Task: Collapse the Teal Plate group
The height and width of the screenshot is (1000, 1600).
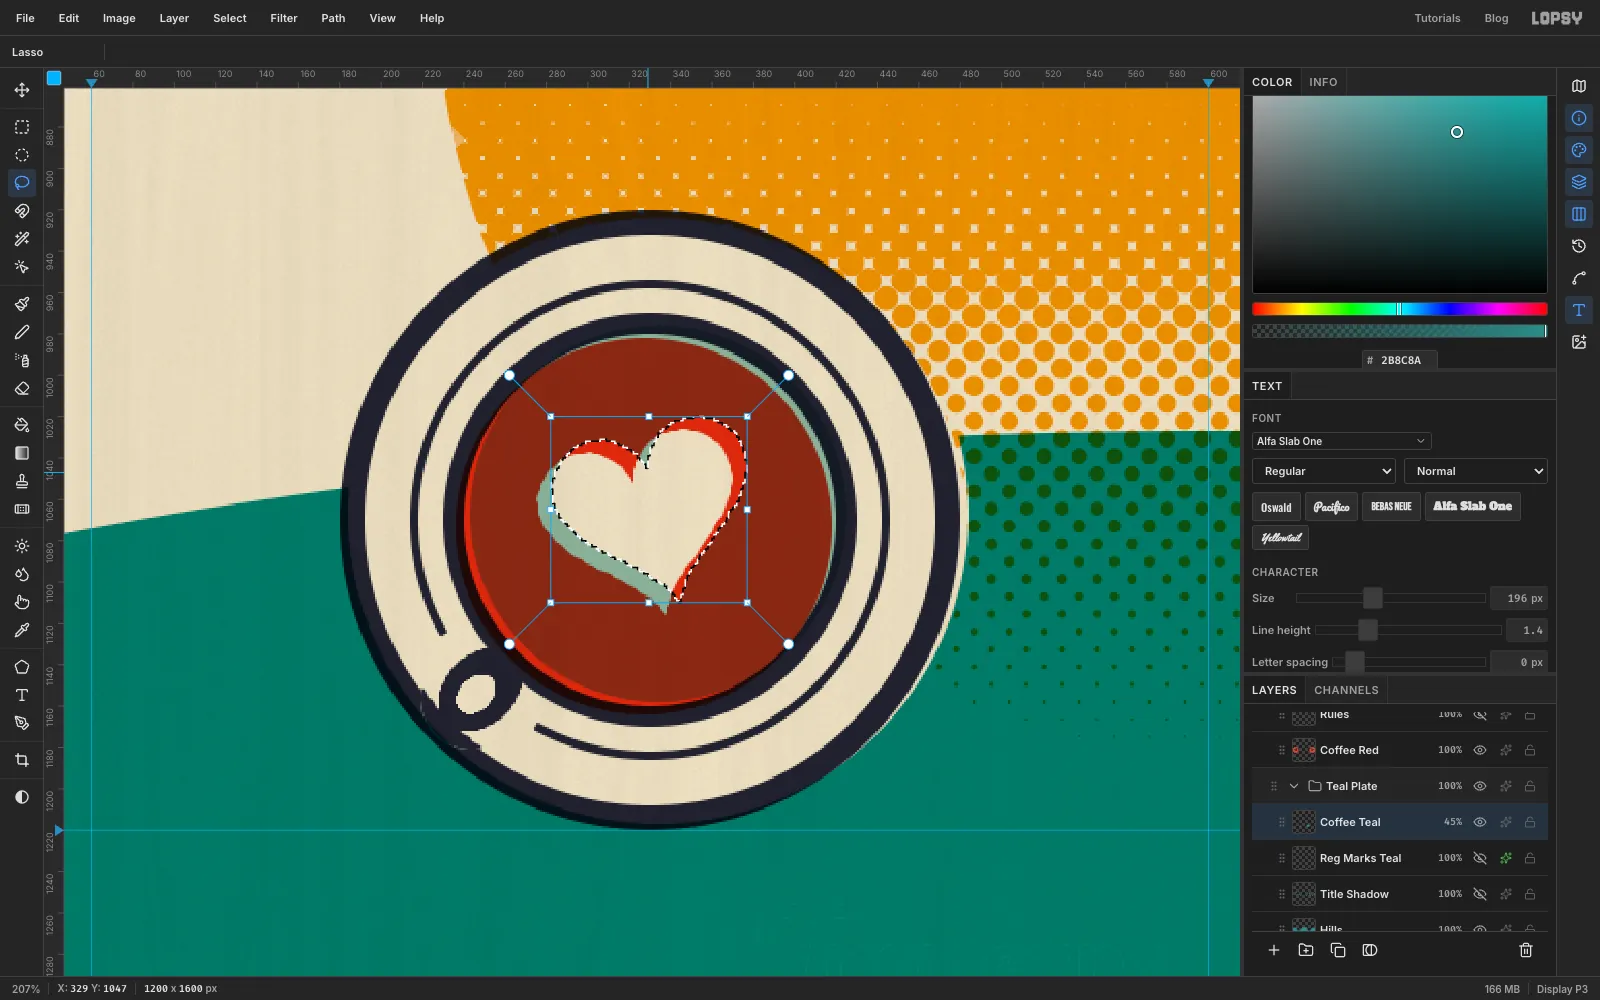Action: point(1294,786)
